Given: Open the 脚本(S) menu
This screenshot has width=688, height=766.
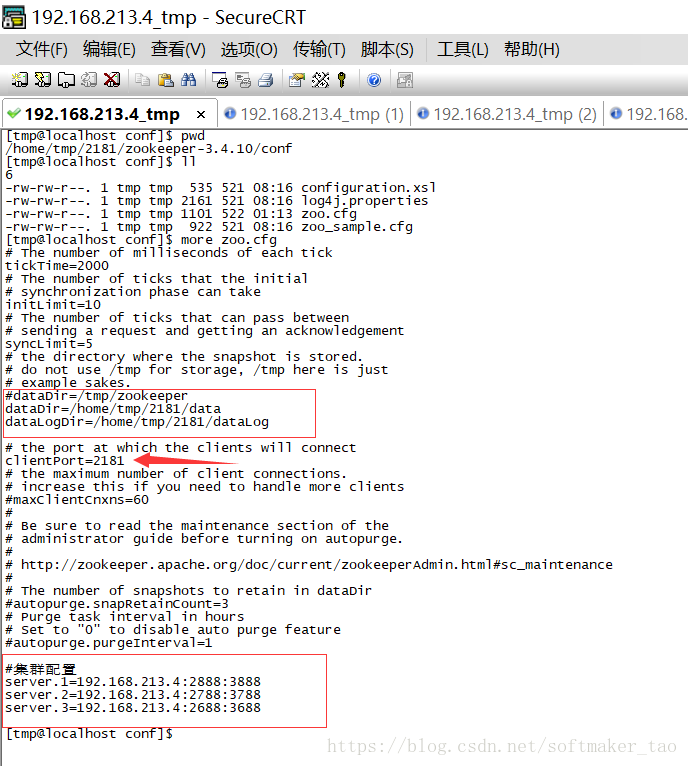Looking at the screenshot, I should point(387,49).
